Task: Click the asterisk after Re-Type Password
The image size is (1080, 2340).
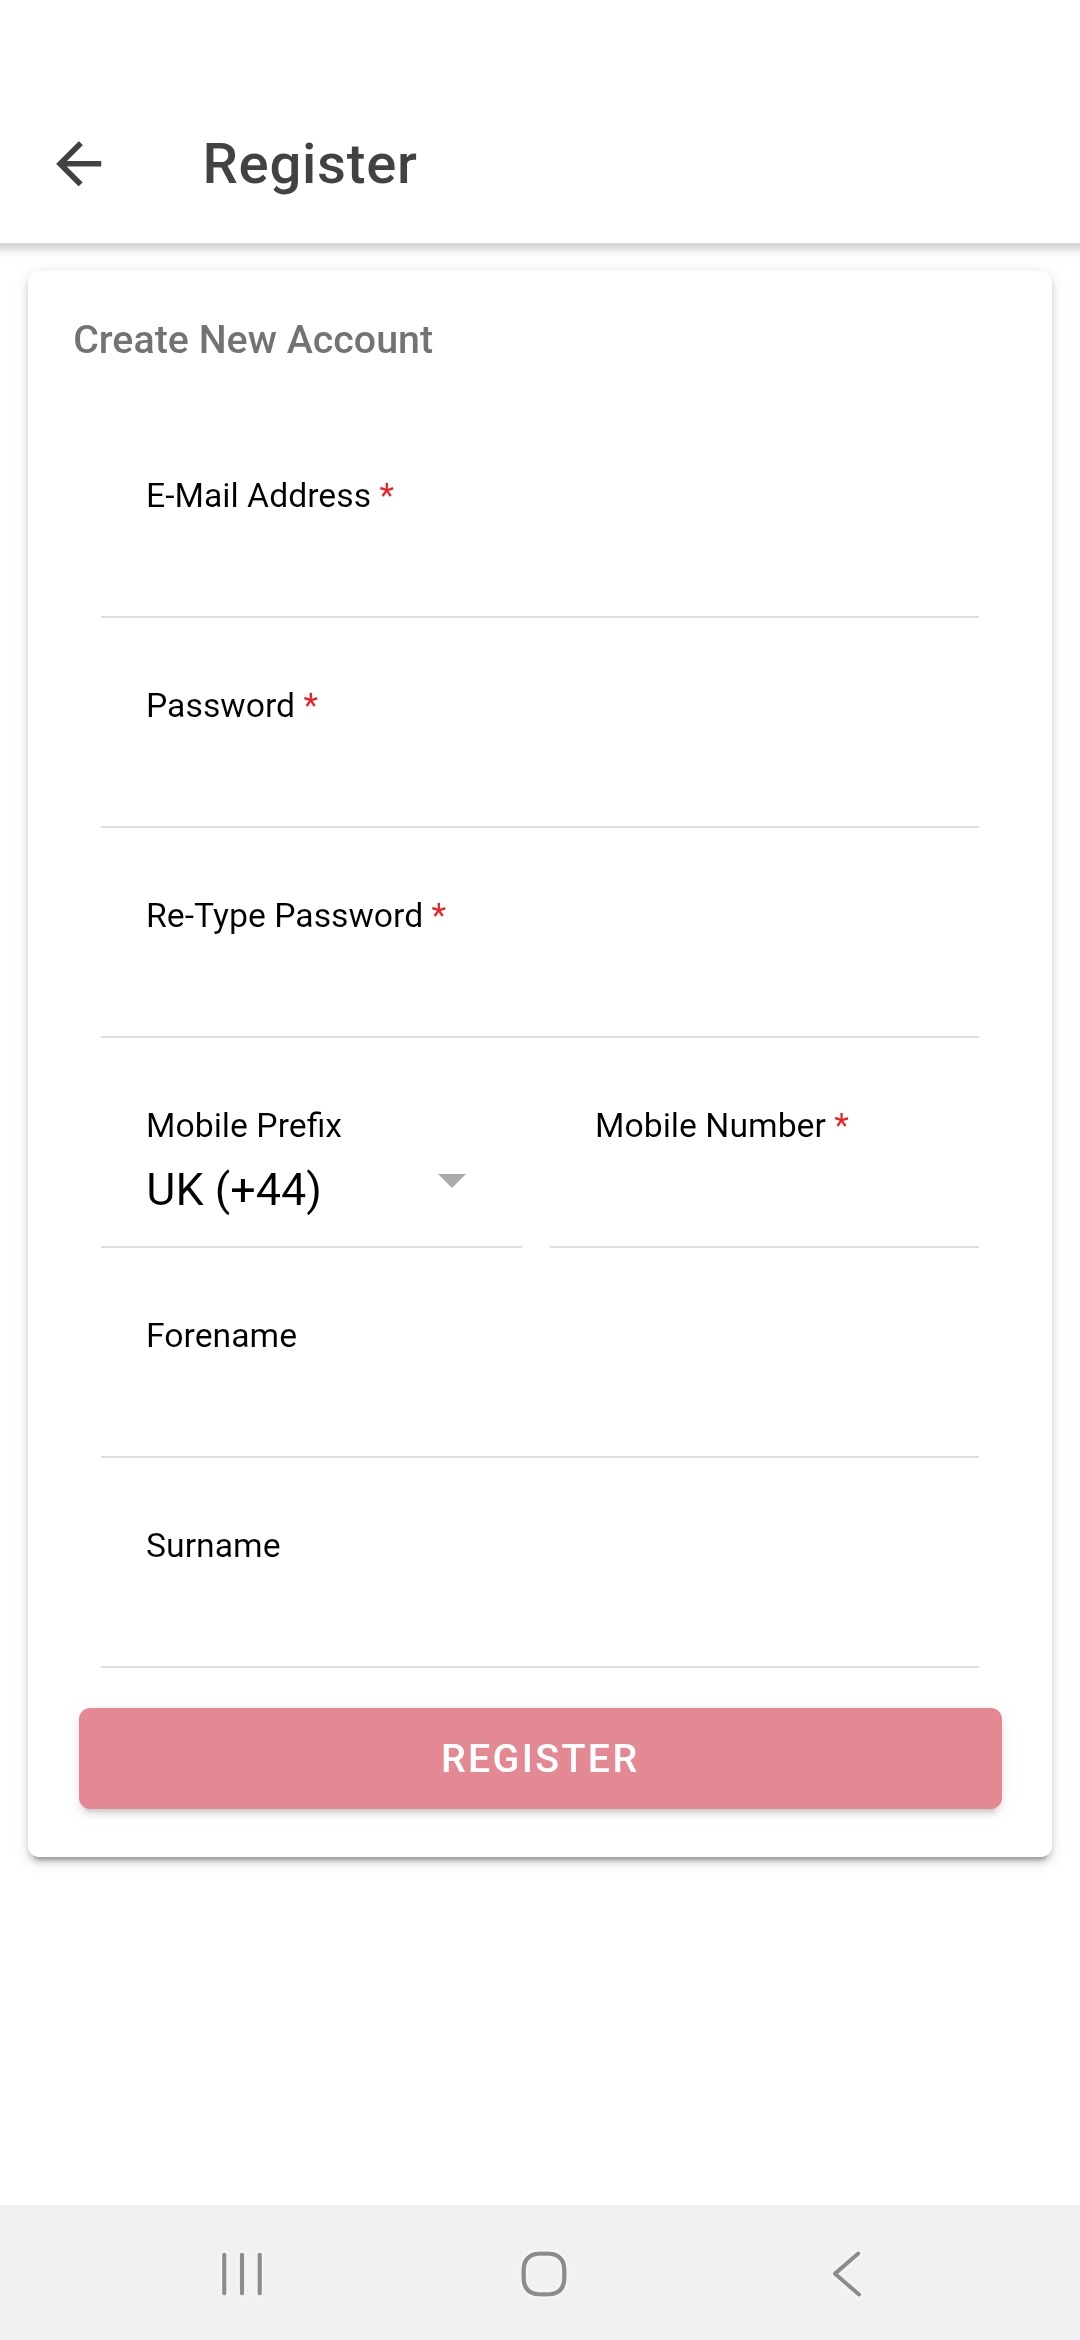Action: pos(439,912)
